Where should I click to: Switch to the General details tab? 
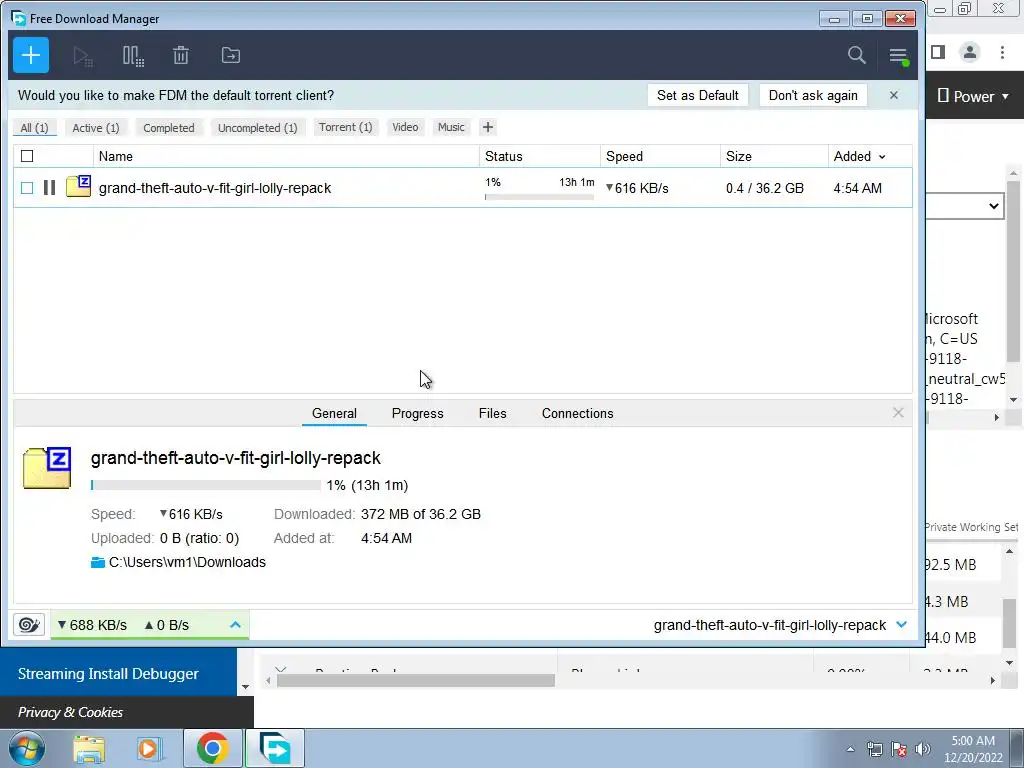334,413
